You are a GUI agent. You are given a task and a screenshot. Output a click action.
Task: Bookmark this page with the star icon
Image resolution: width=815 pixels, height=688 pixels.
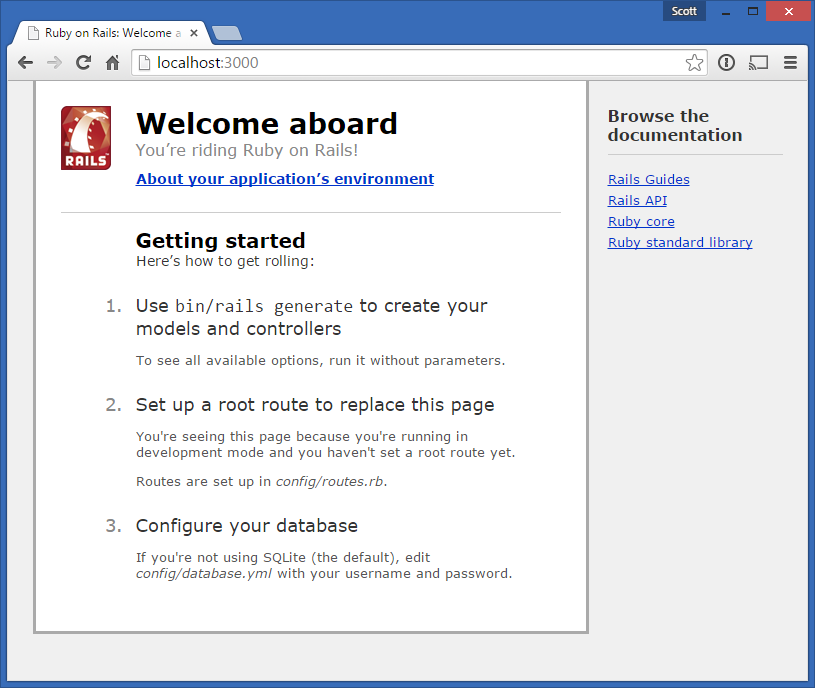pos(694,63)
